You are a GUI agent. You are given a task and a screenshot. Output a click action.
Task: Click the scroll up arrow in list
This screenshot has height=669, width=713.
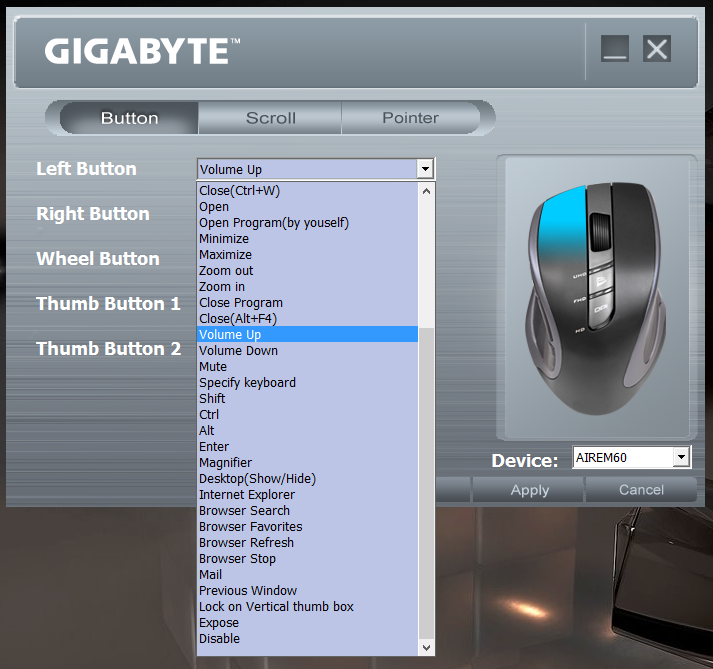[x=426, y=191]
